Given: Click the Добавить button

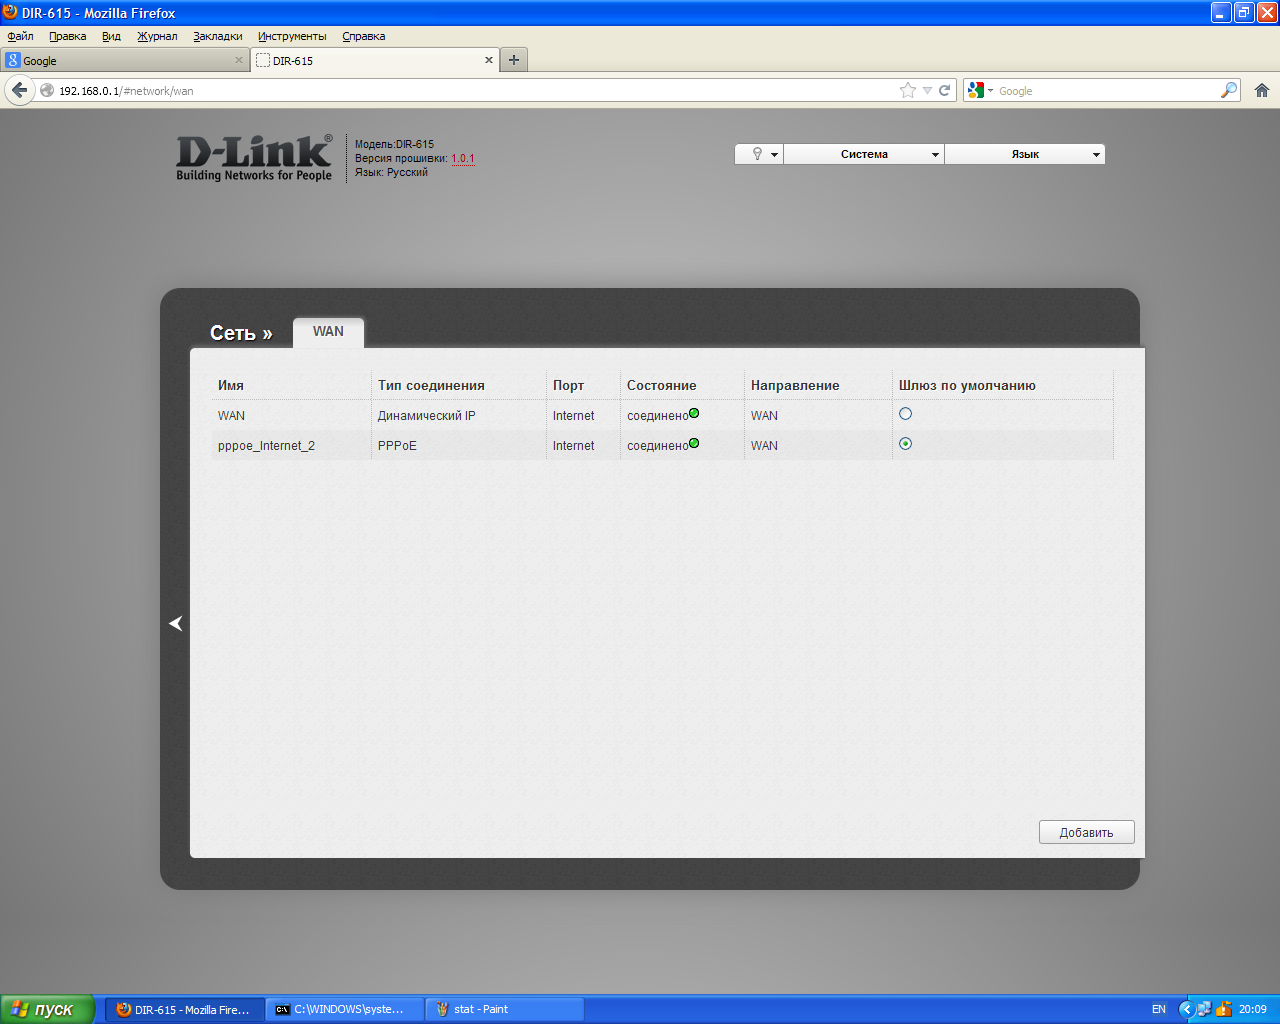Looking at the screenshot, I should 1086,832.
